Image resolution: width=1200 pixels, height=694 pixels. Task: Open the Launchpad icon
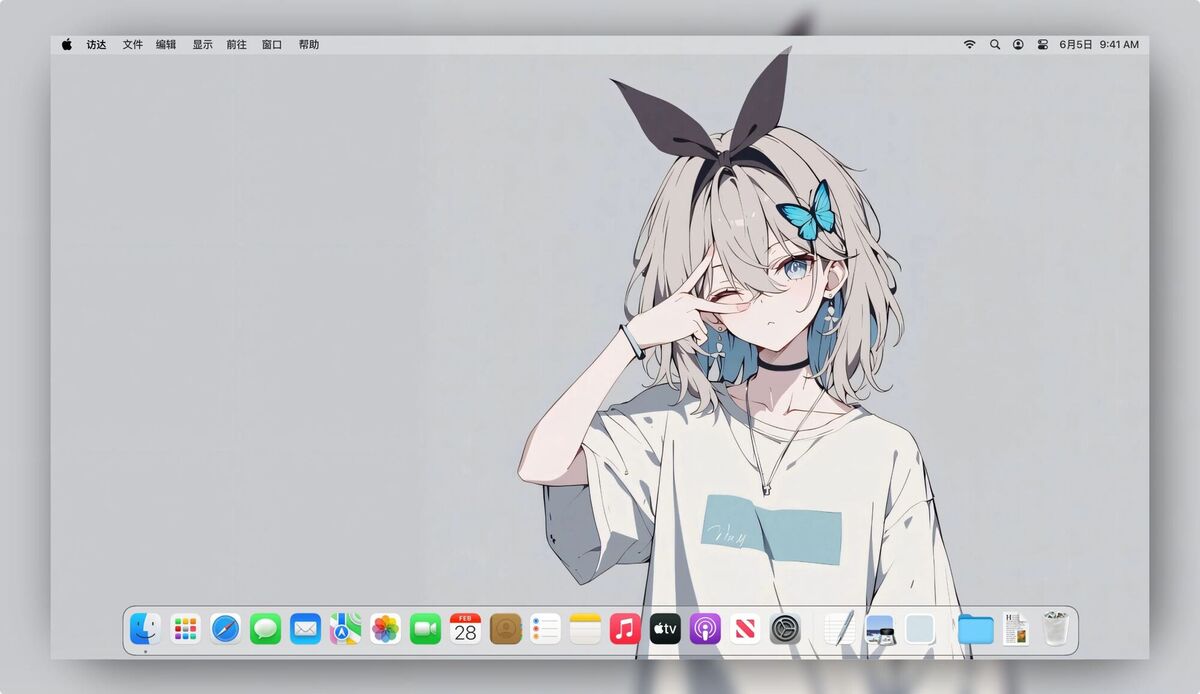[185, 629]
